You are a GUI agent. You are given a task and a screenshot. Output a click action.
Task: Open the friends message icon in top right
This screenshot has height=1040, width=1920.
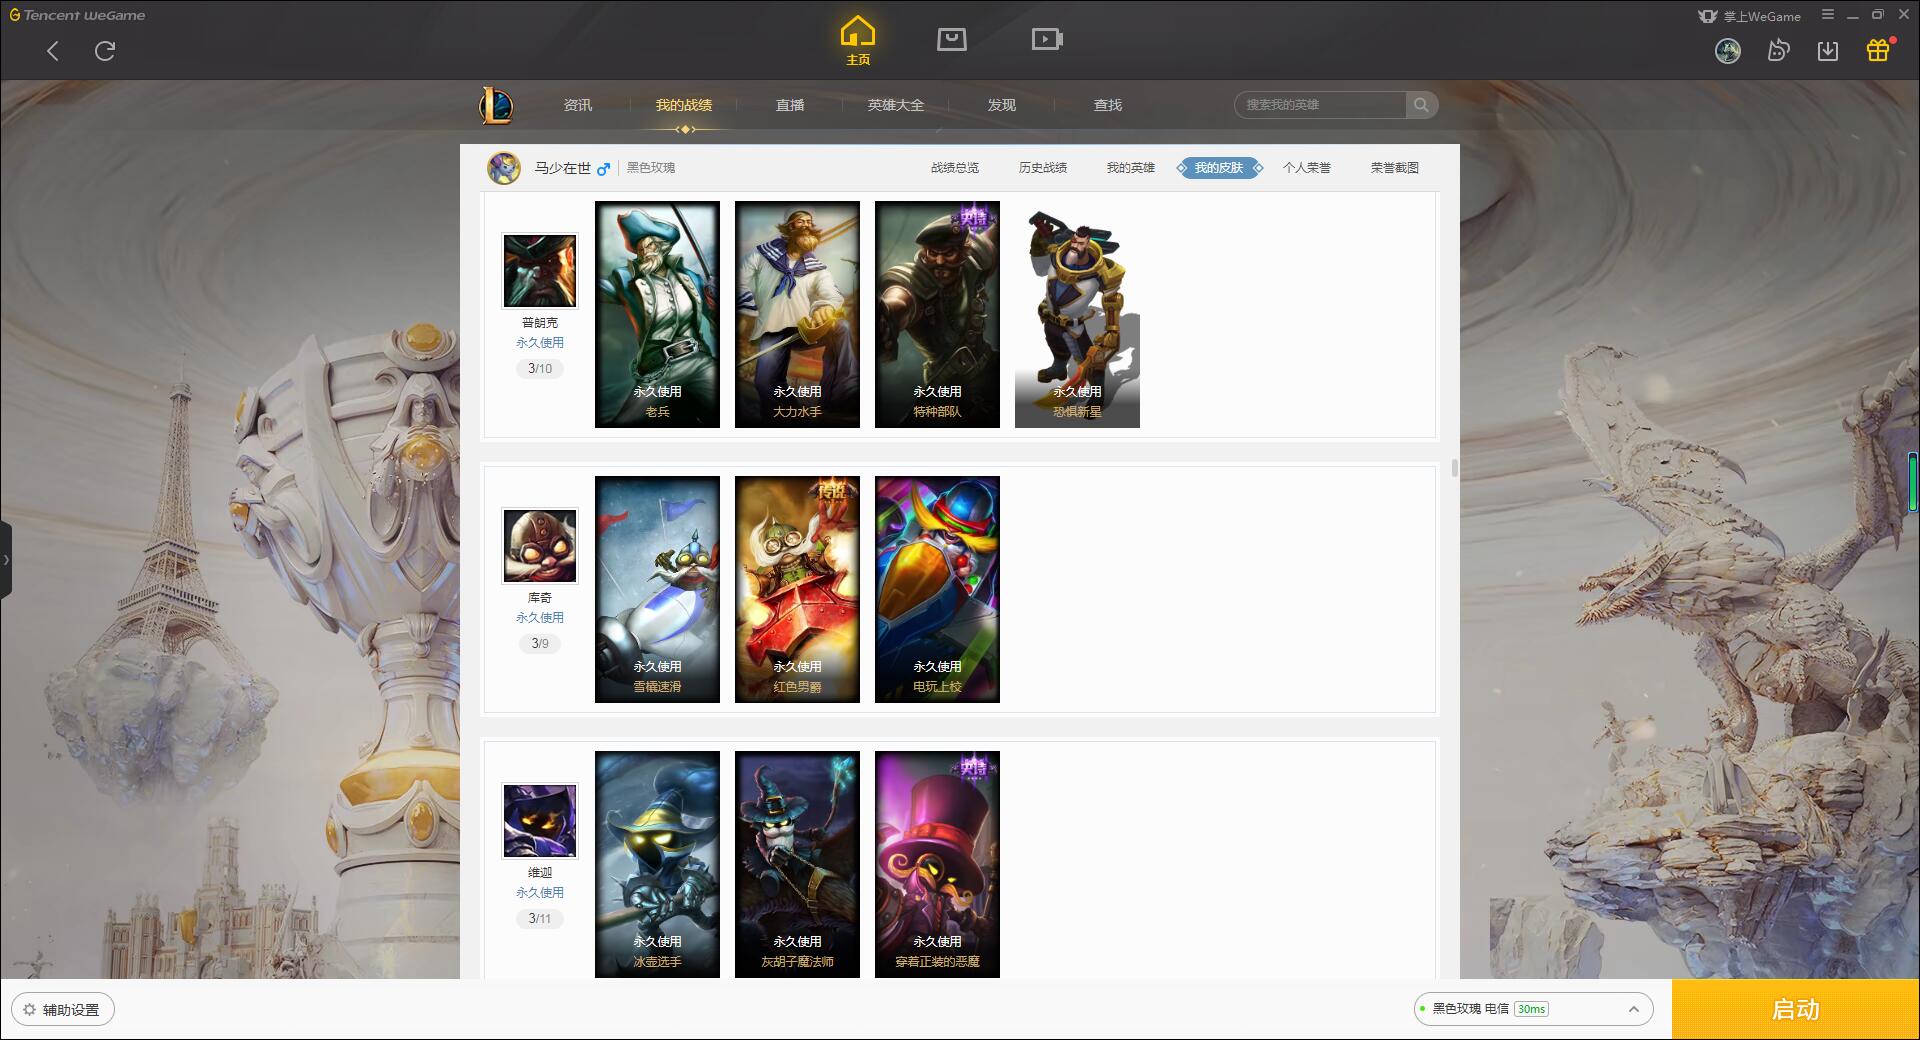tap(1778, 51)
